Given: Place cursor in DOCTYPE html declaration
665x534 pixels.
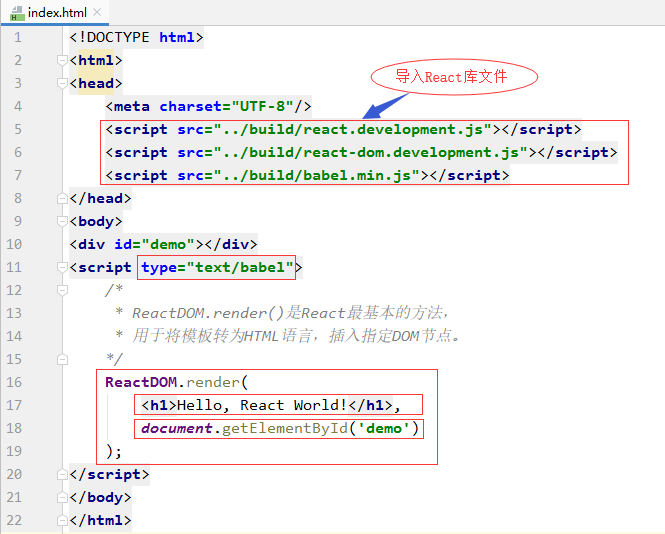Looking at the screenshot, I should pyautogui.click(x=137, y=37).
